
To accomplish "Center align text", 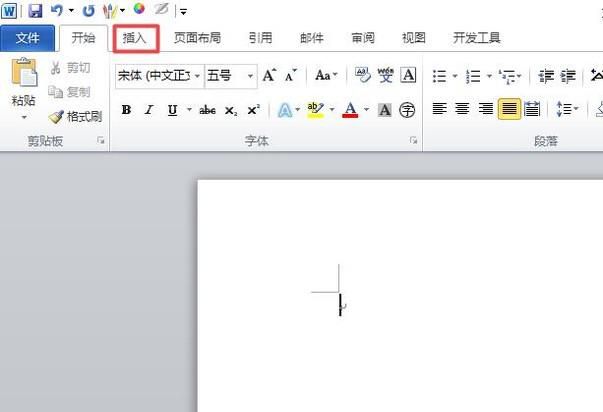I will coord(462,109).
